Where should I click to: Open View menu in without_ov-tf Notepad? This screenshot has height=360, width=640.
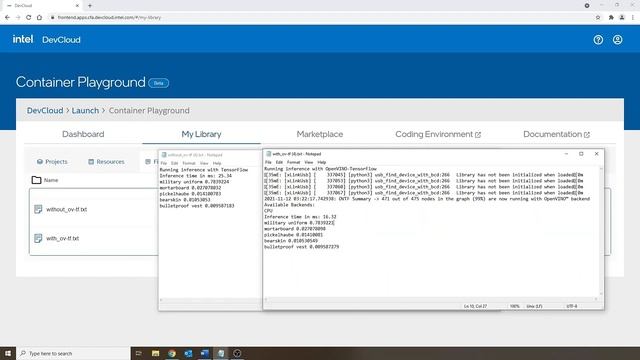click(x=204, y=163)
